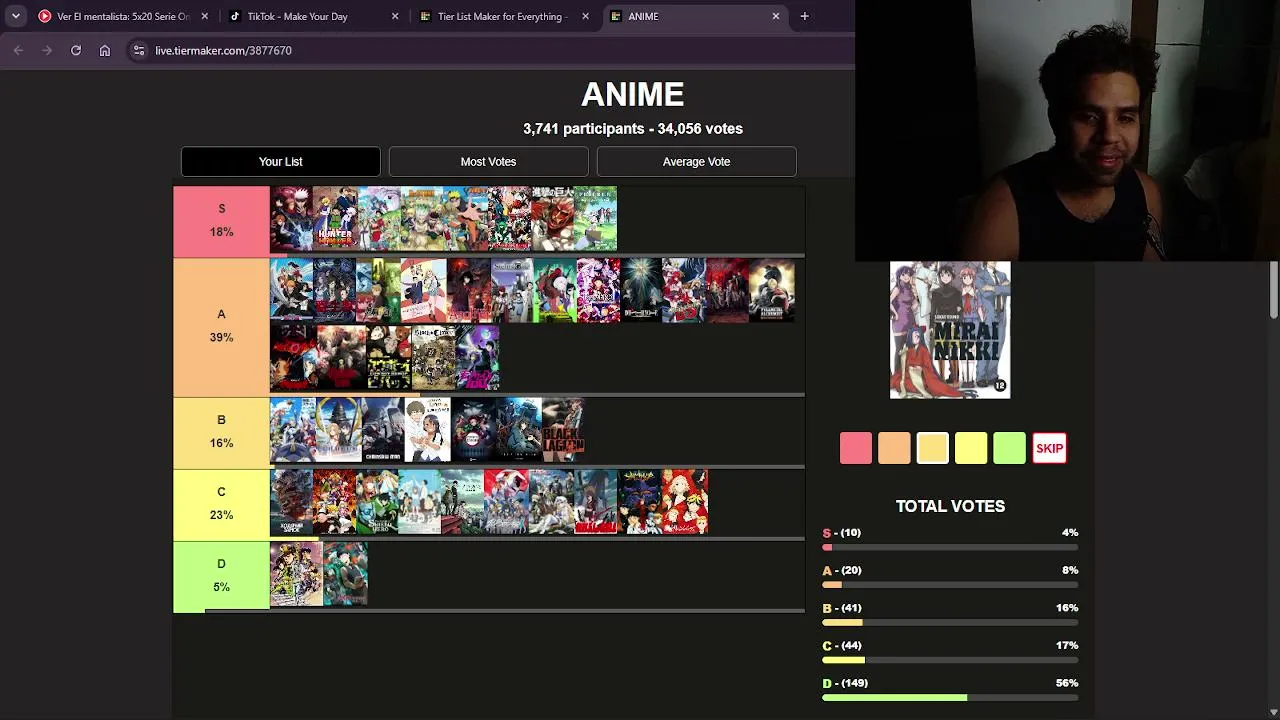Vote B tier with the pale yellow-orange swatch
Viewport: 1280px width, 720px height.
click(933, 448)
